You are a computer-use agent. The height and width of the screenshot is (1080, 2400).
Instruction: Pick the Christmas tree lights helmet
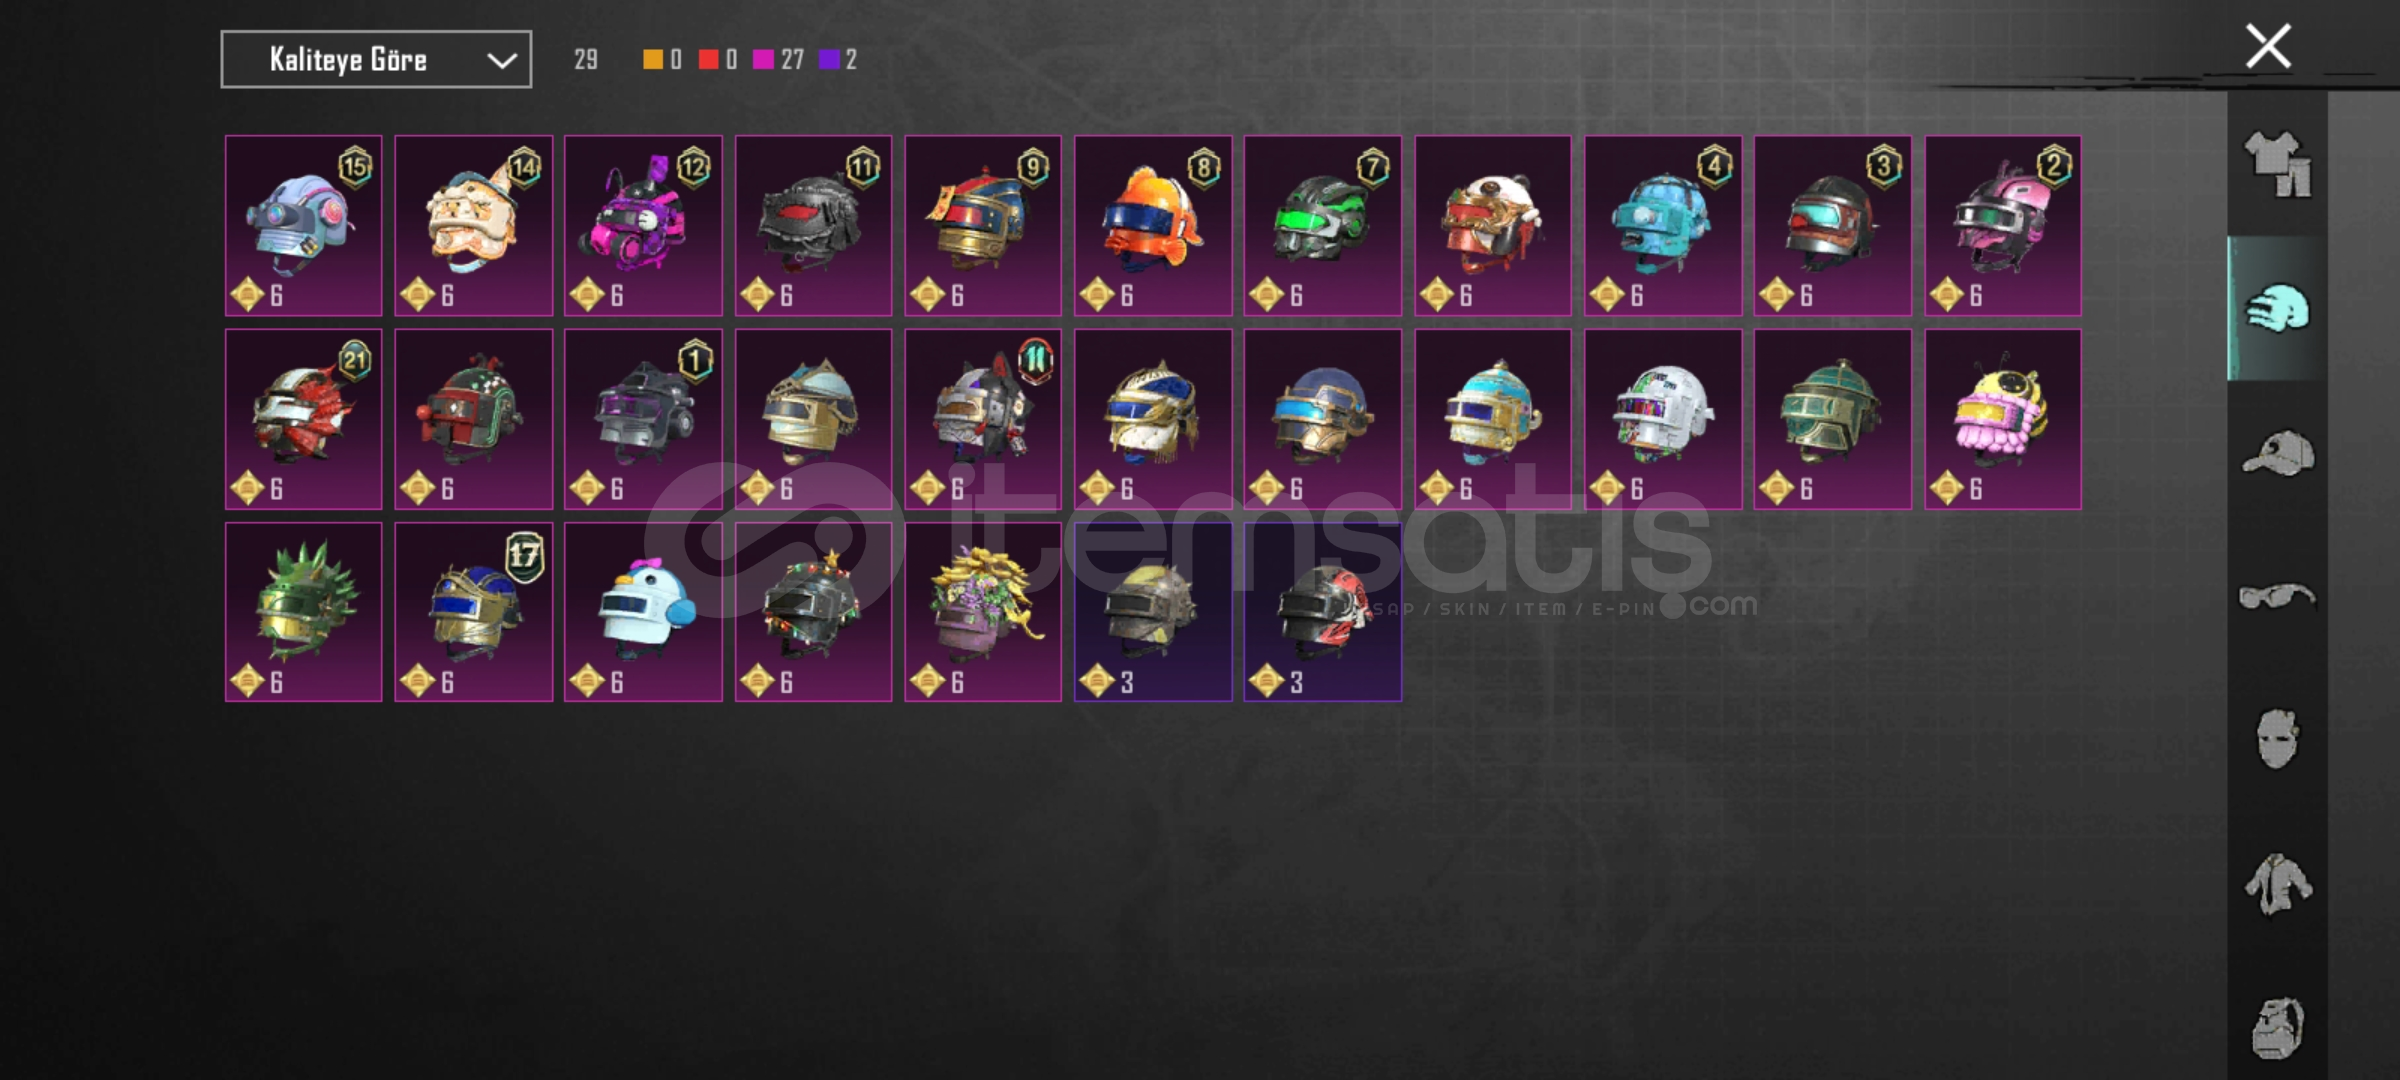(813, 612)
